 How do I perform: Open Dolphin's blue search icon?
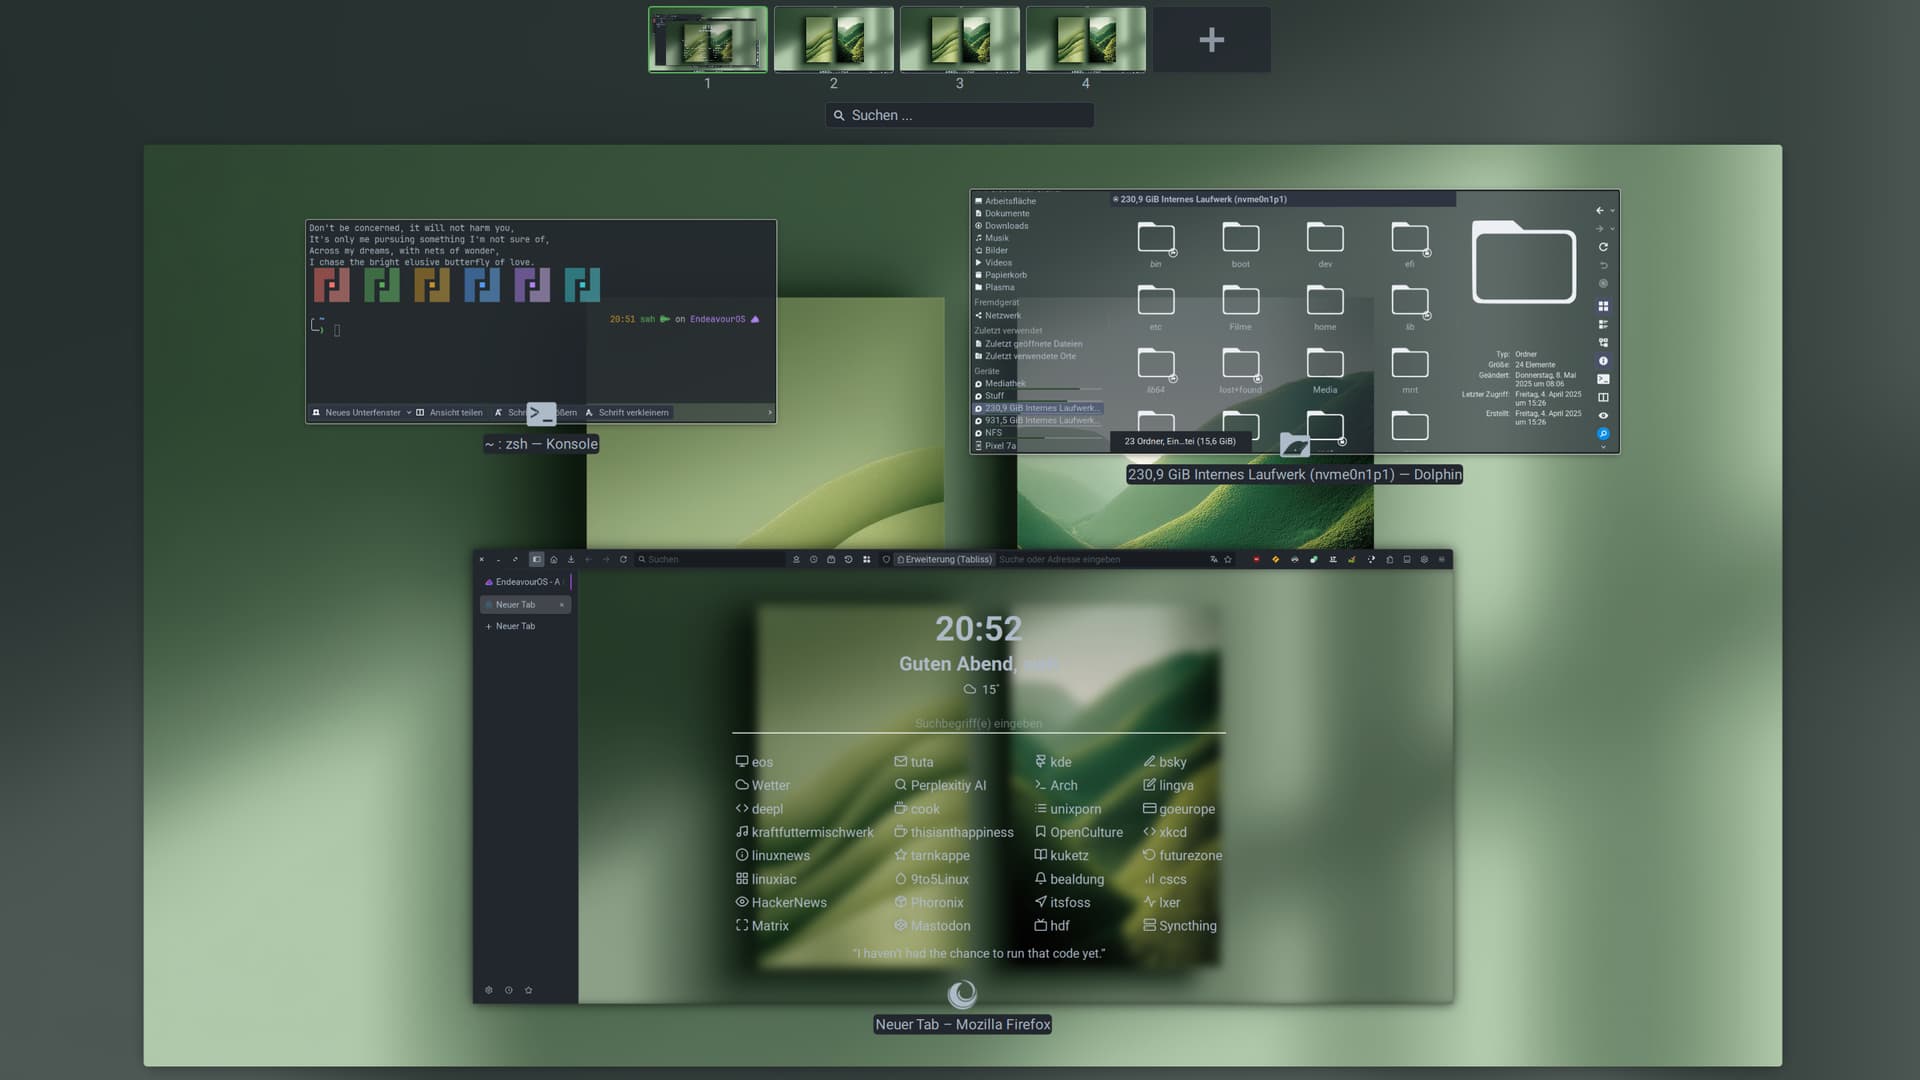click(x=1603, y=434)
